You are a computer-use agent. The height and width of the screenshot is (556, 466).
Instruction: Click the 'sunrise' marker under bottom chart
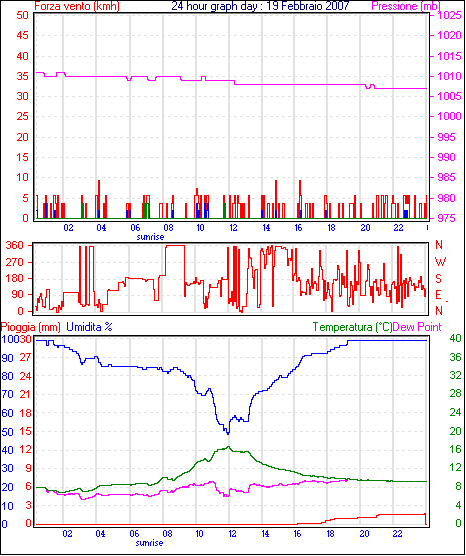[149, 543]
